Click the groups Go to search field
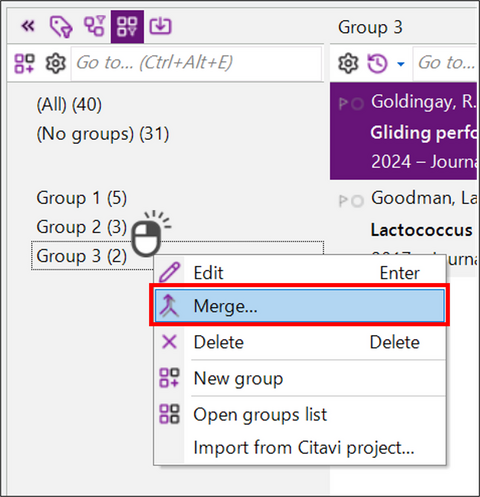The height and width of the screenshot is (497, 480). pos(196,63)
